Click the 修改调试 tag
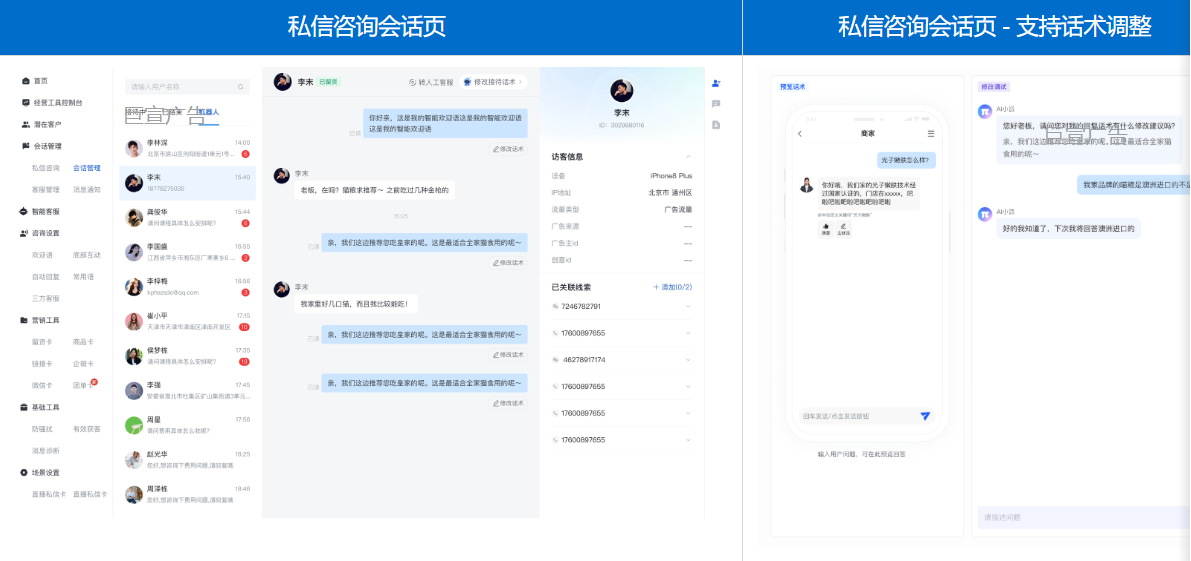 [994, 87]
